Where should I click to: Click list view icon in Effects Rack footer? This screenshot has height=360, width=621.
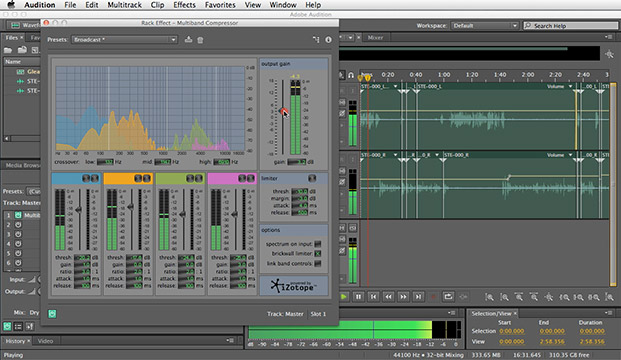[18, 326]
